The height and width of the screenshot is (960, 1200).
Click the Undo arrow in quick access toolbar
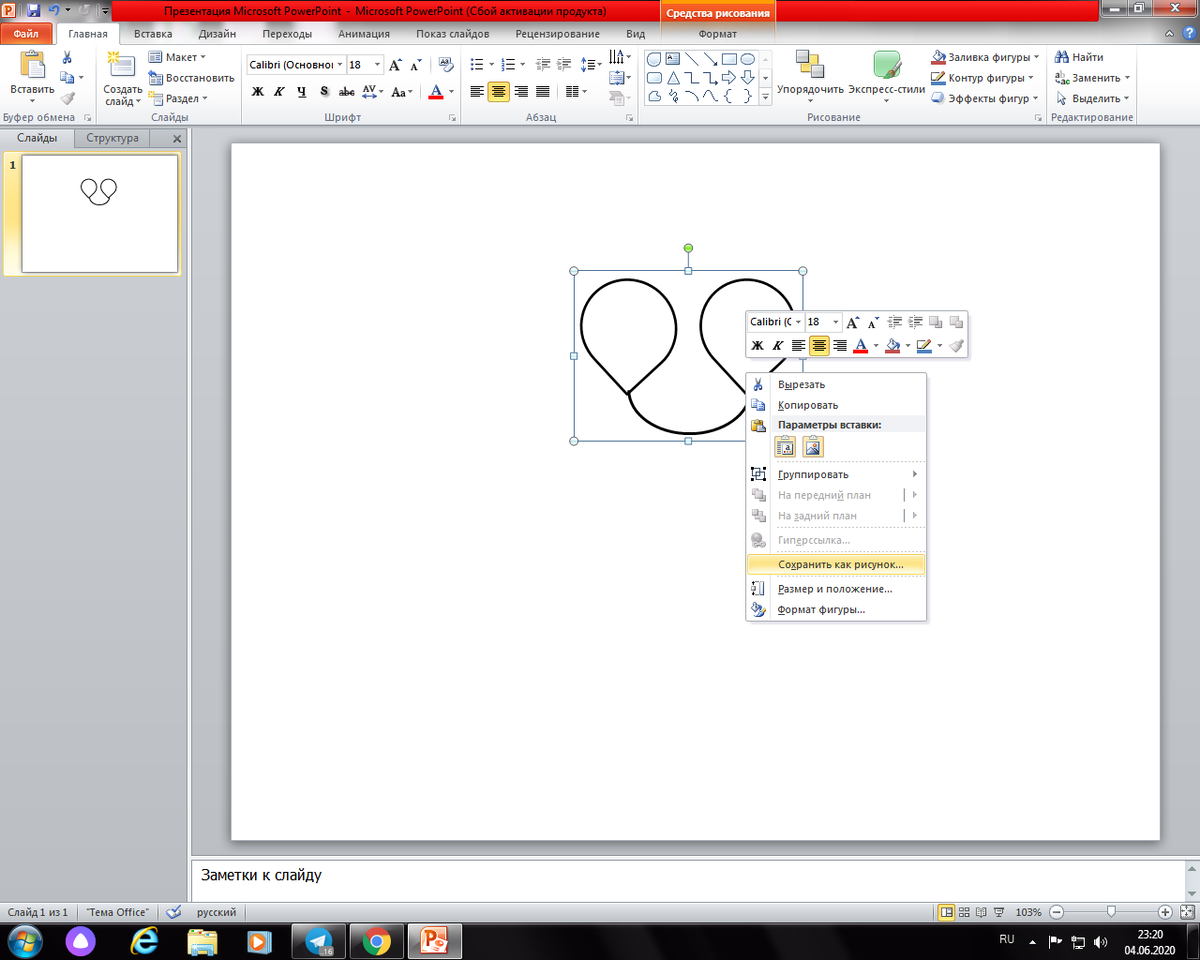53,10
